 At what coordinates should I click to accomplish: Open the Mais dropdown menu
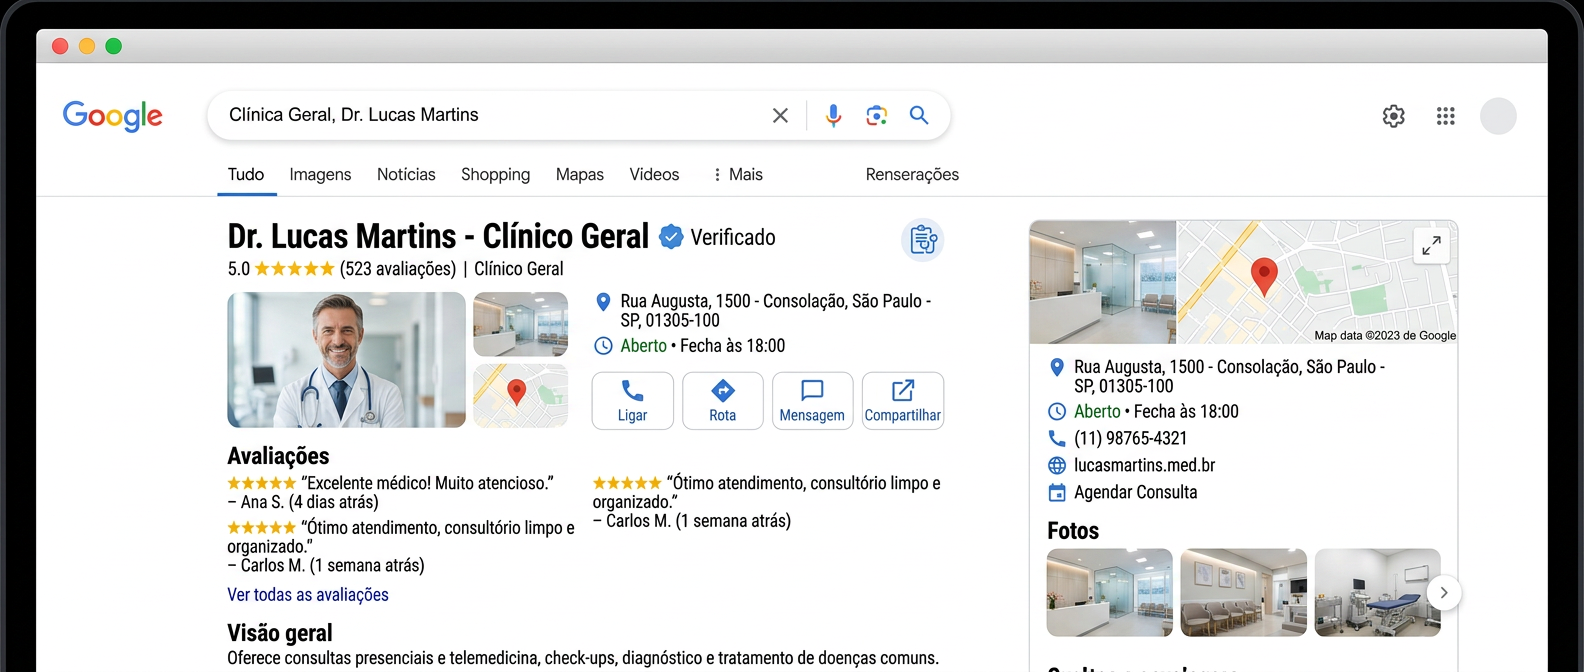coord(738,174)
